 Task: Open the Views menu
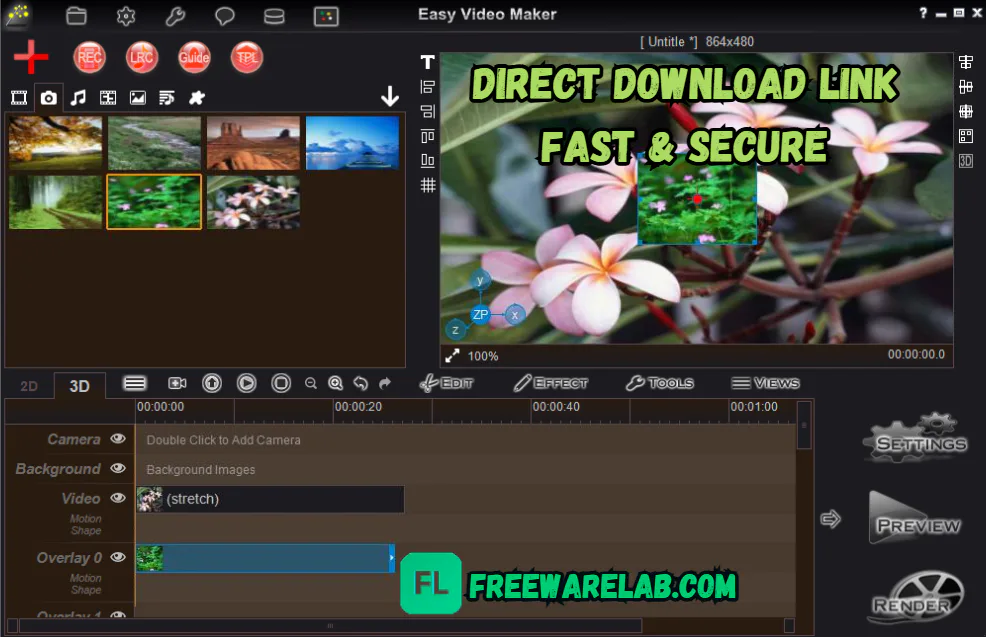pos(765,383)
